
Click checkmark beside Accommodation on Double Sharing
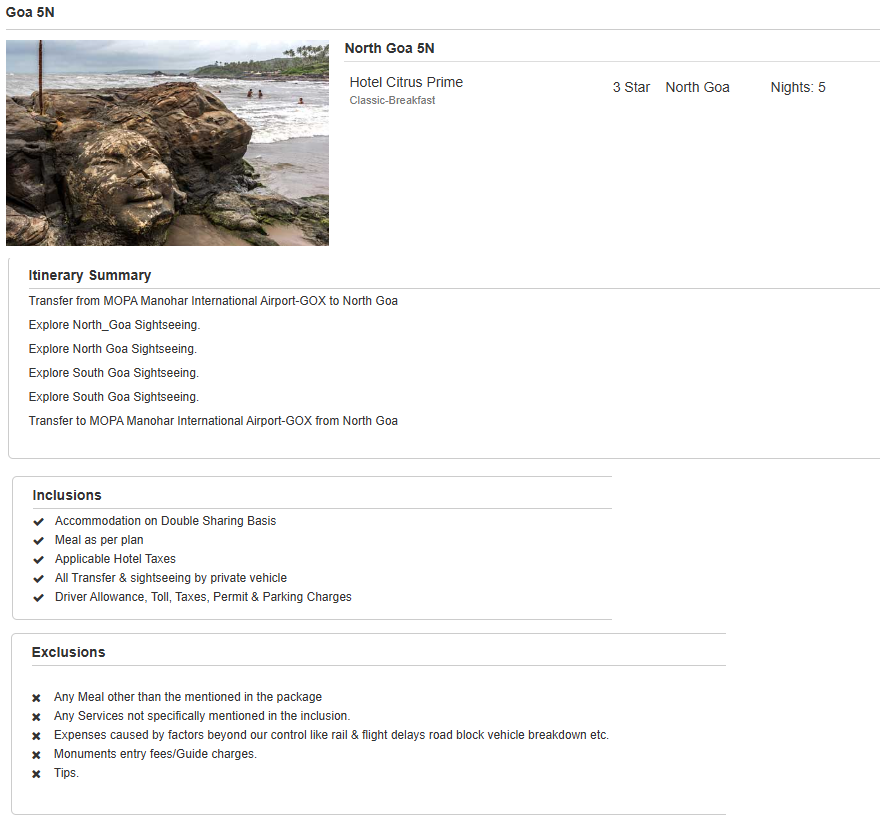click(38, 522)
